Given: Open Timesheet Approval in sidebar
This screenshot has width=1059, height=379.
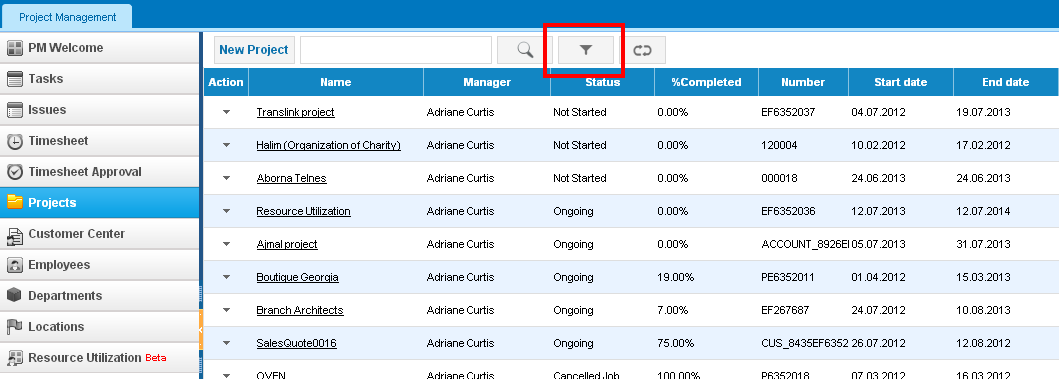Looking at the screenshot, I should point(99,172).
